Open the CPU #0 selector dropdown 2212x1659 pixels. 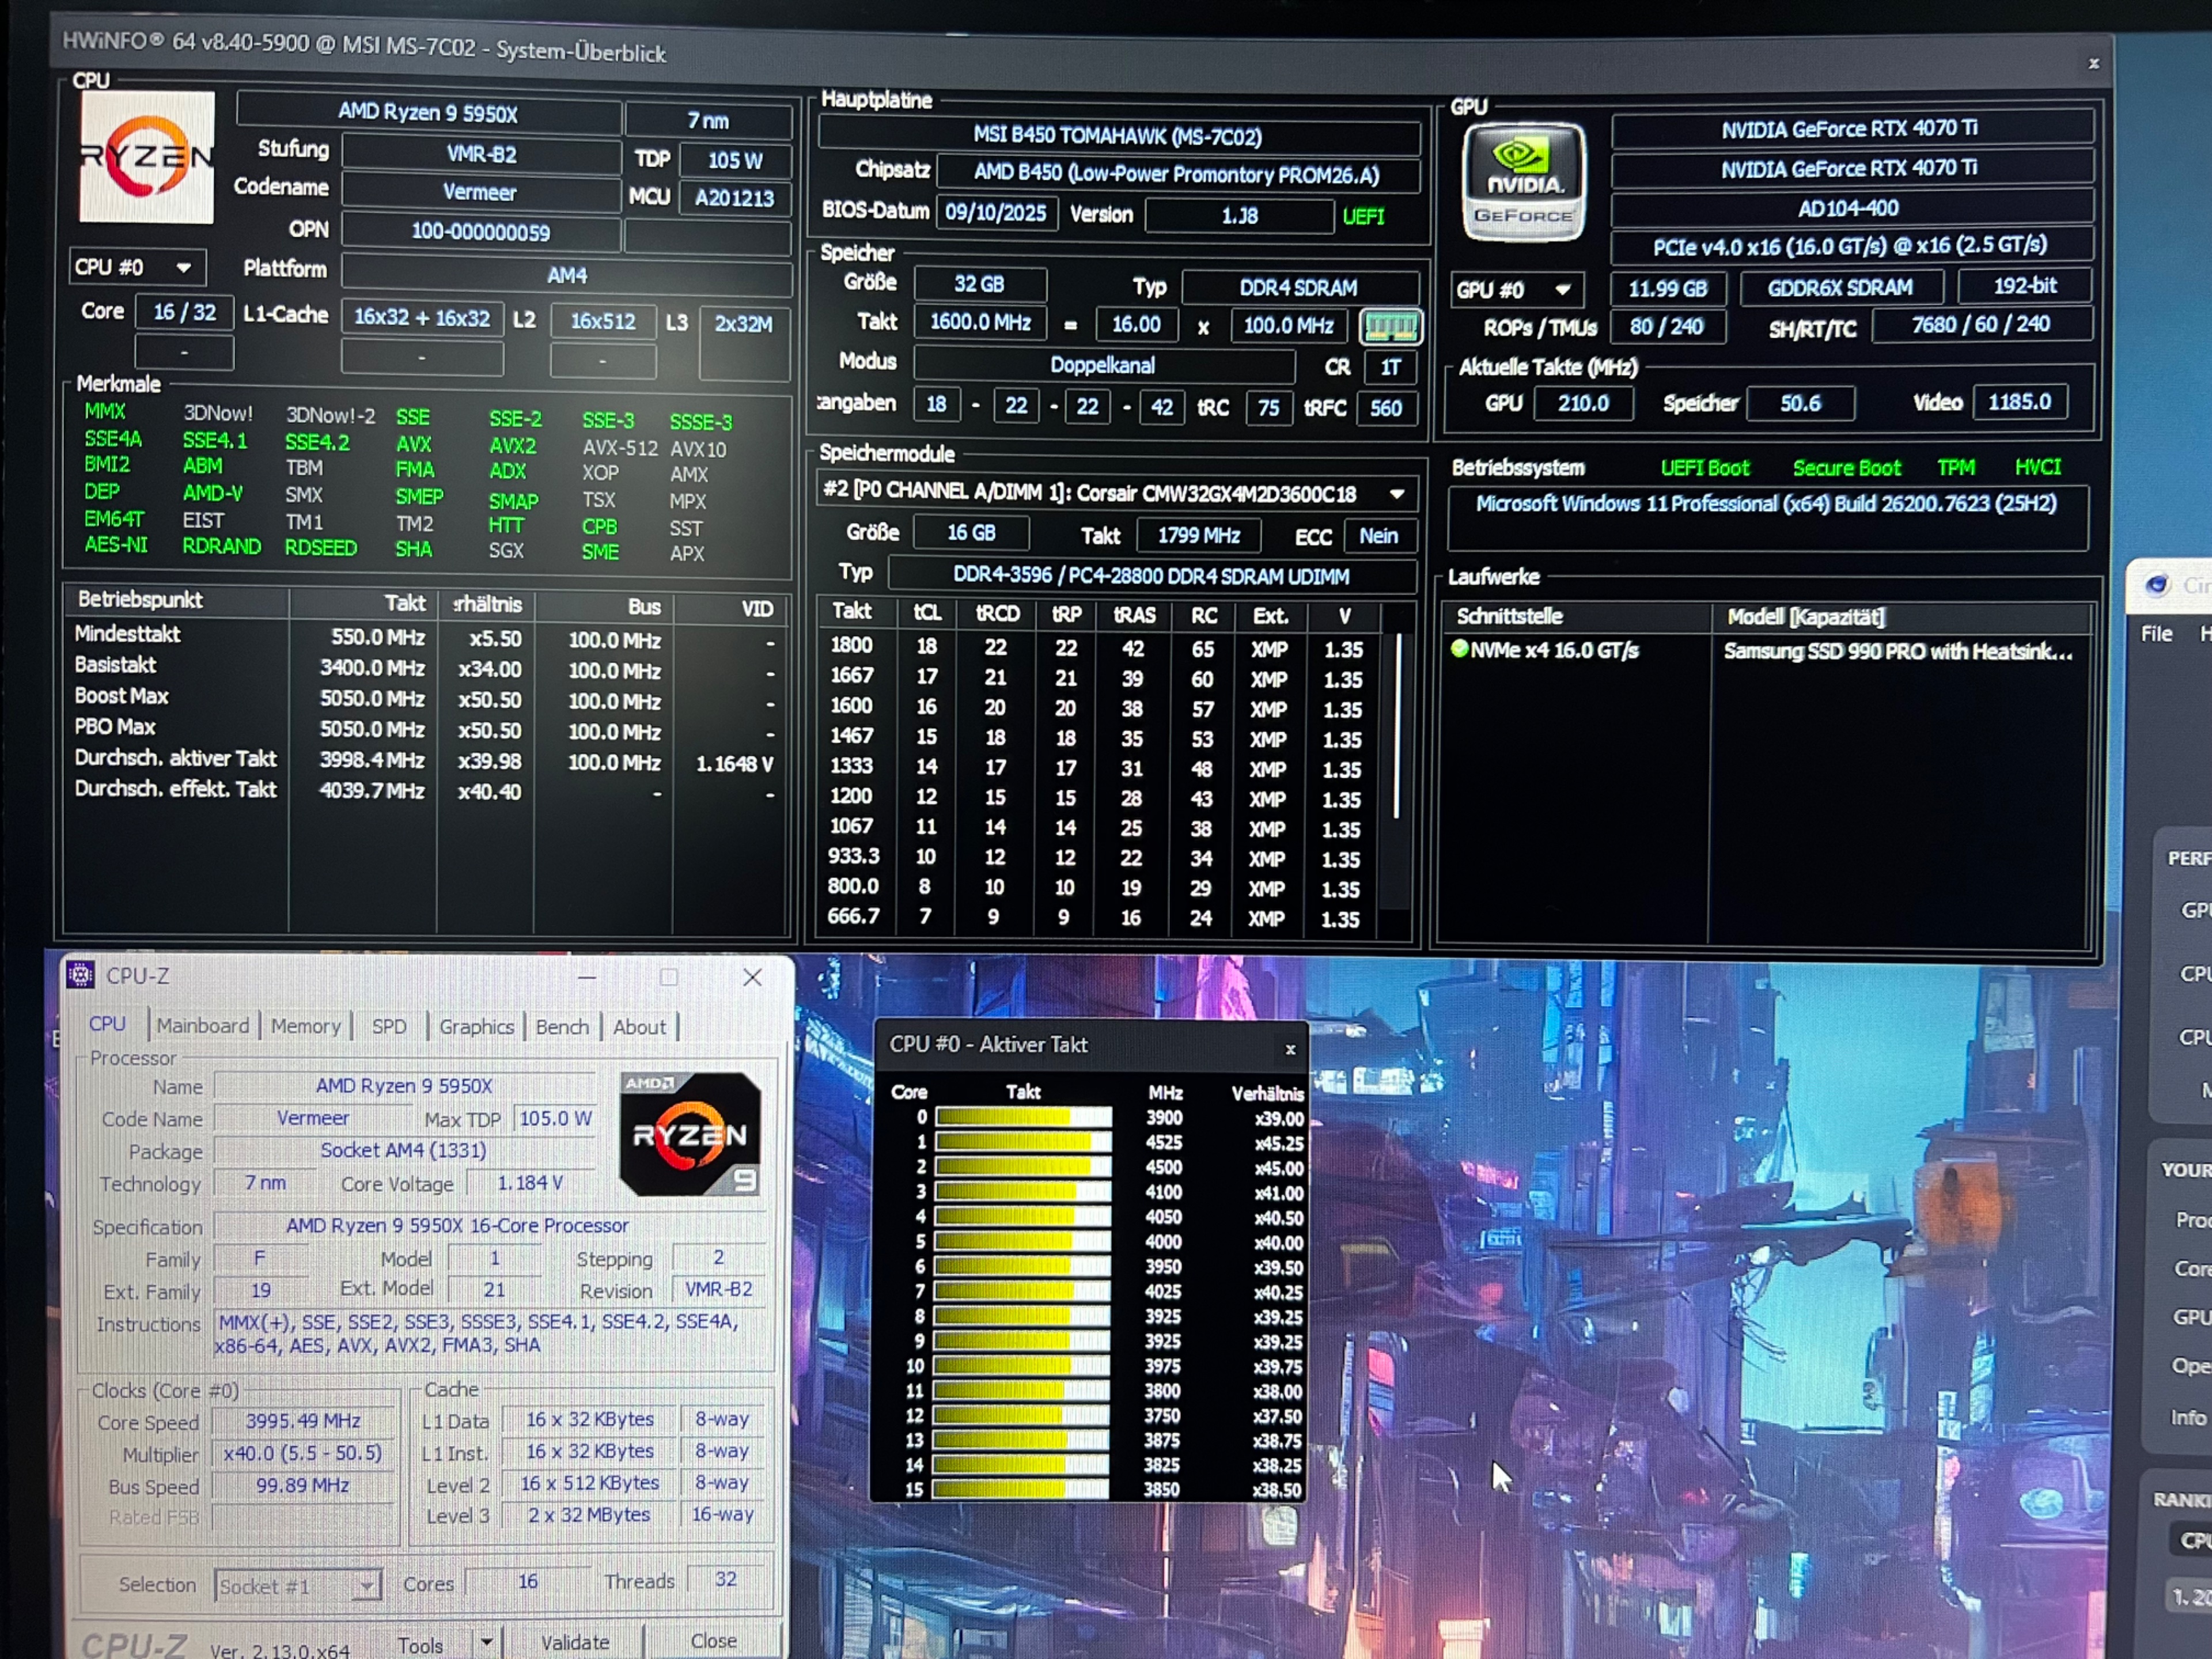[183, 268]
